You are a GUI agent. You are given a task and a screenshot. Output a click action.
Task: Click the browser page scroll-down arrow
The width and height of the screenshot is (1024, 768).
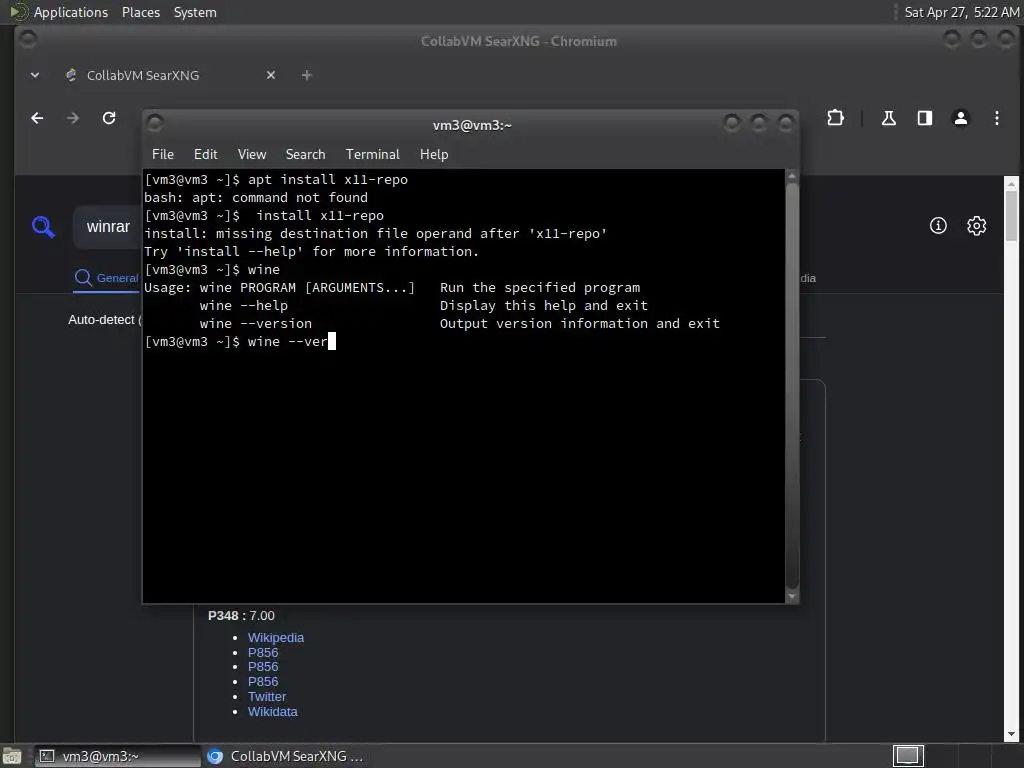(1011, 735)
